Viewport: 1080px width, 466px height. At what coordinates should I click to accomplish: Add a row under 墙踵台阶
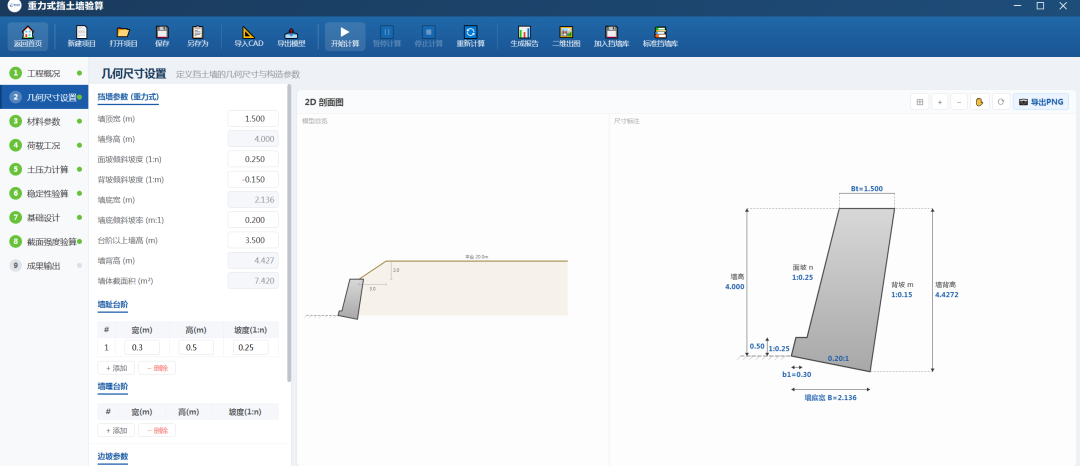116,431
